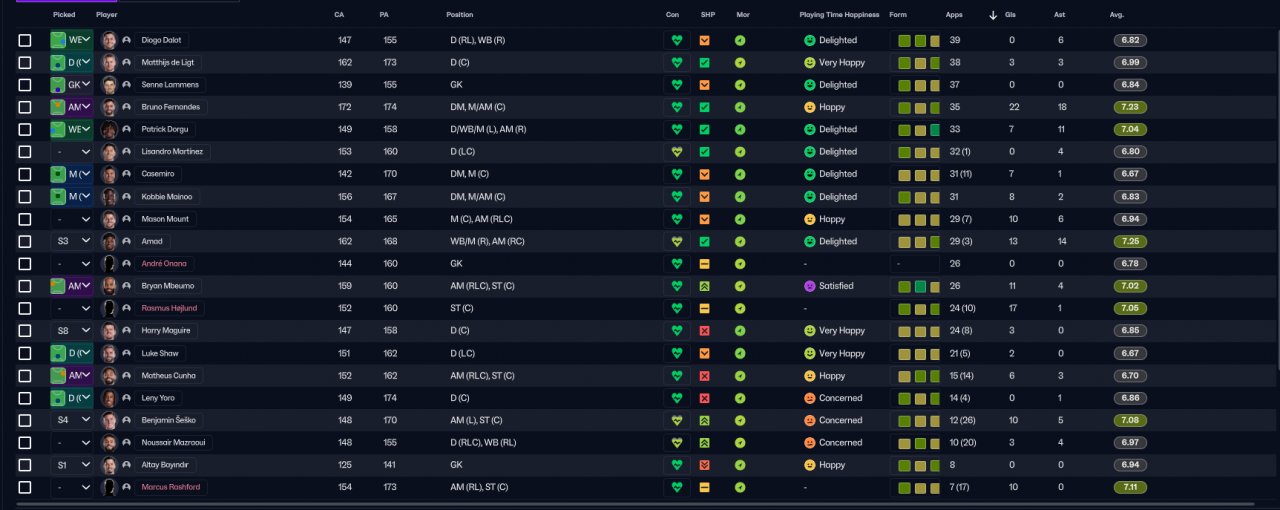1280x510 pixels.
Task: Open the S3 picked dropdown for Amad
Action: (71, 241)
